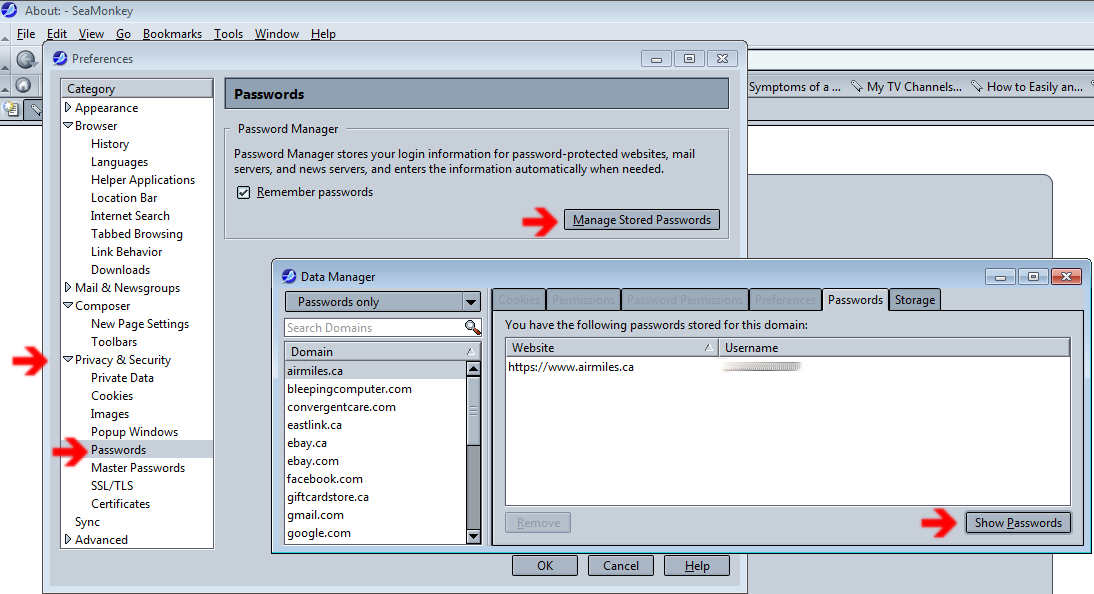Viewport: 1094px width, 594px height.
Task: Expand the Advanced category
Action: 68,539
